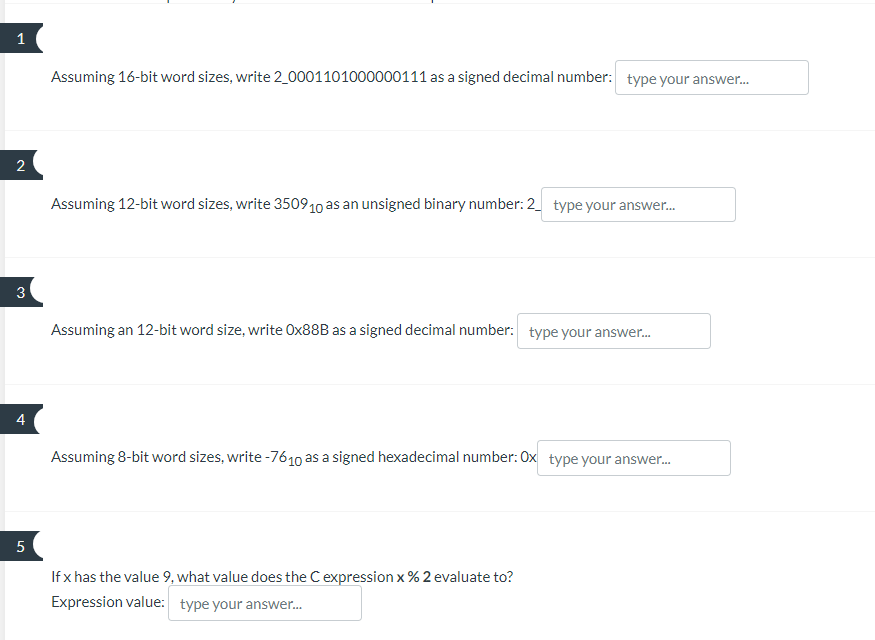This screenshot has height=640, width=875.
Task: Click the question 5 number badge
Action: pyautogui.click(x=20, y=546)
